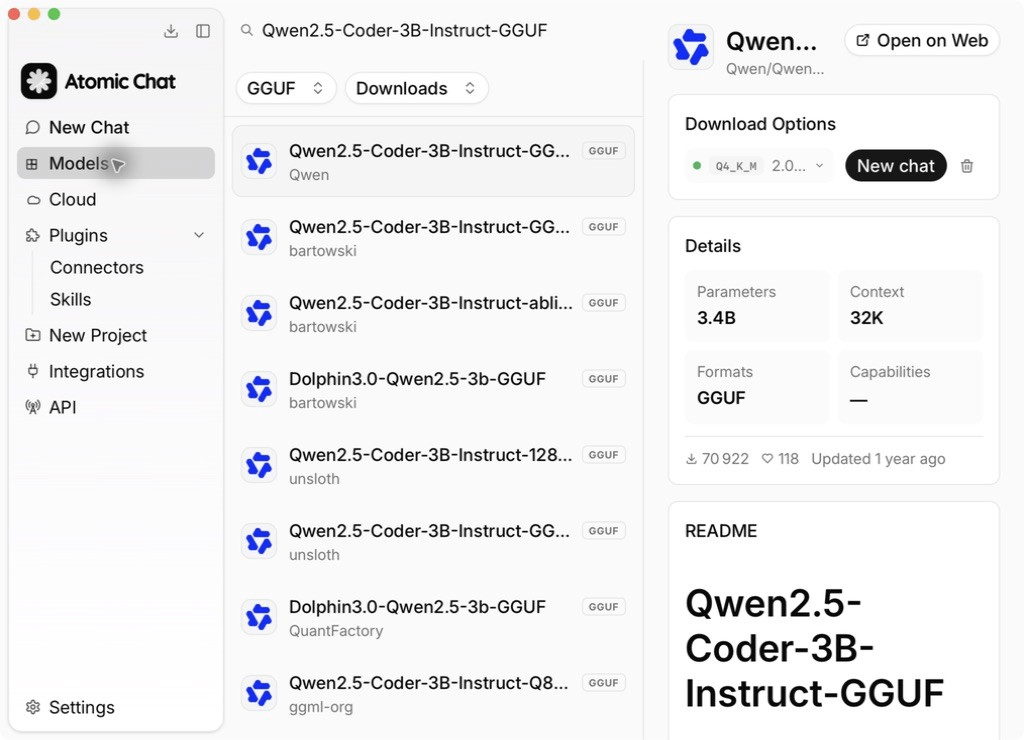Focus the model search field
1024x740 pixels.
coord(434,31)
